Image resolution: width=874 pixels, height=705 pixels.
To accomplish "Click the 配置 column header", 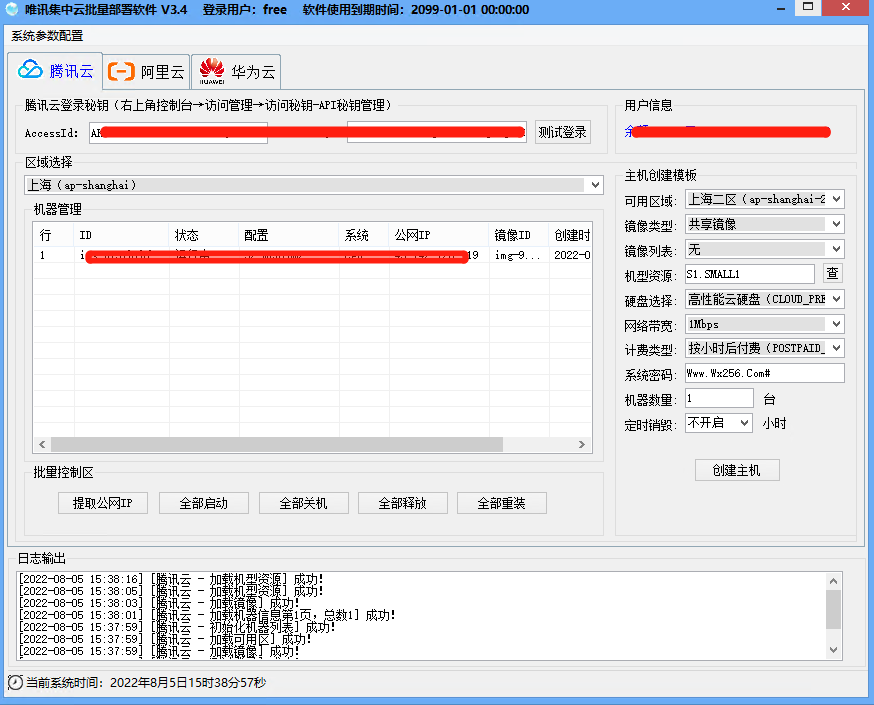I will [x=289, y=235].
